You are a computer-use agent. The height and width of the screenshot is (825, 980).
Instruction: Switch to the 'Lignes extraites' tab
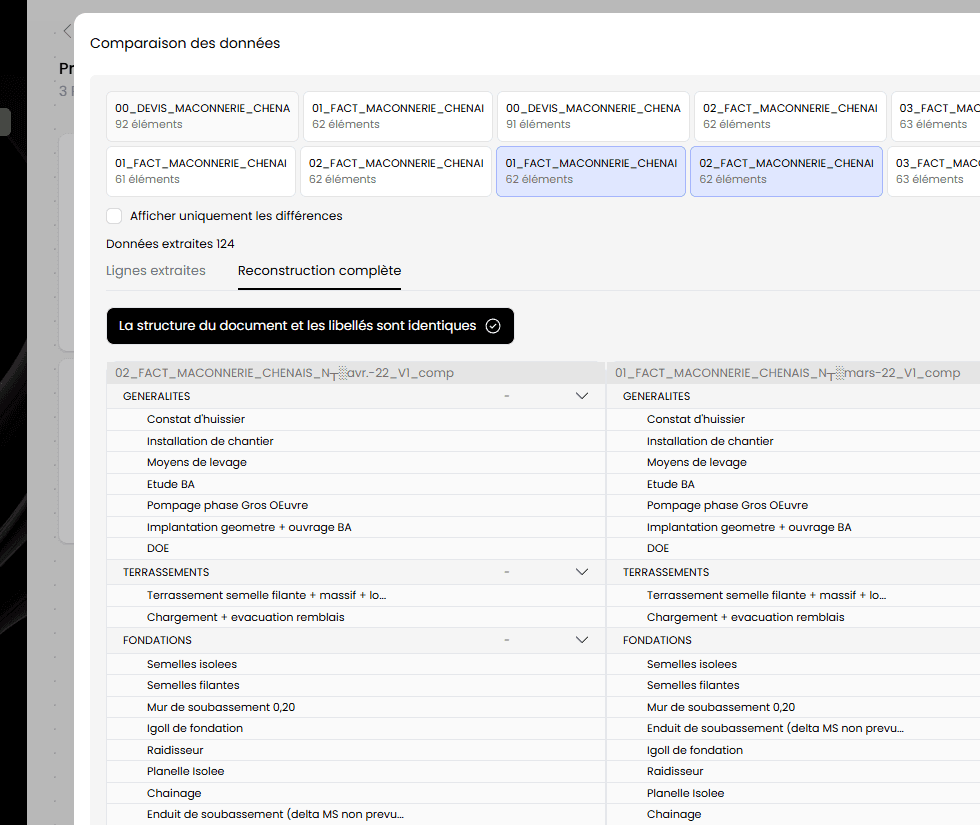click(156, 271)
